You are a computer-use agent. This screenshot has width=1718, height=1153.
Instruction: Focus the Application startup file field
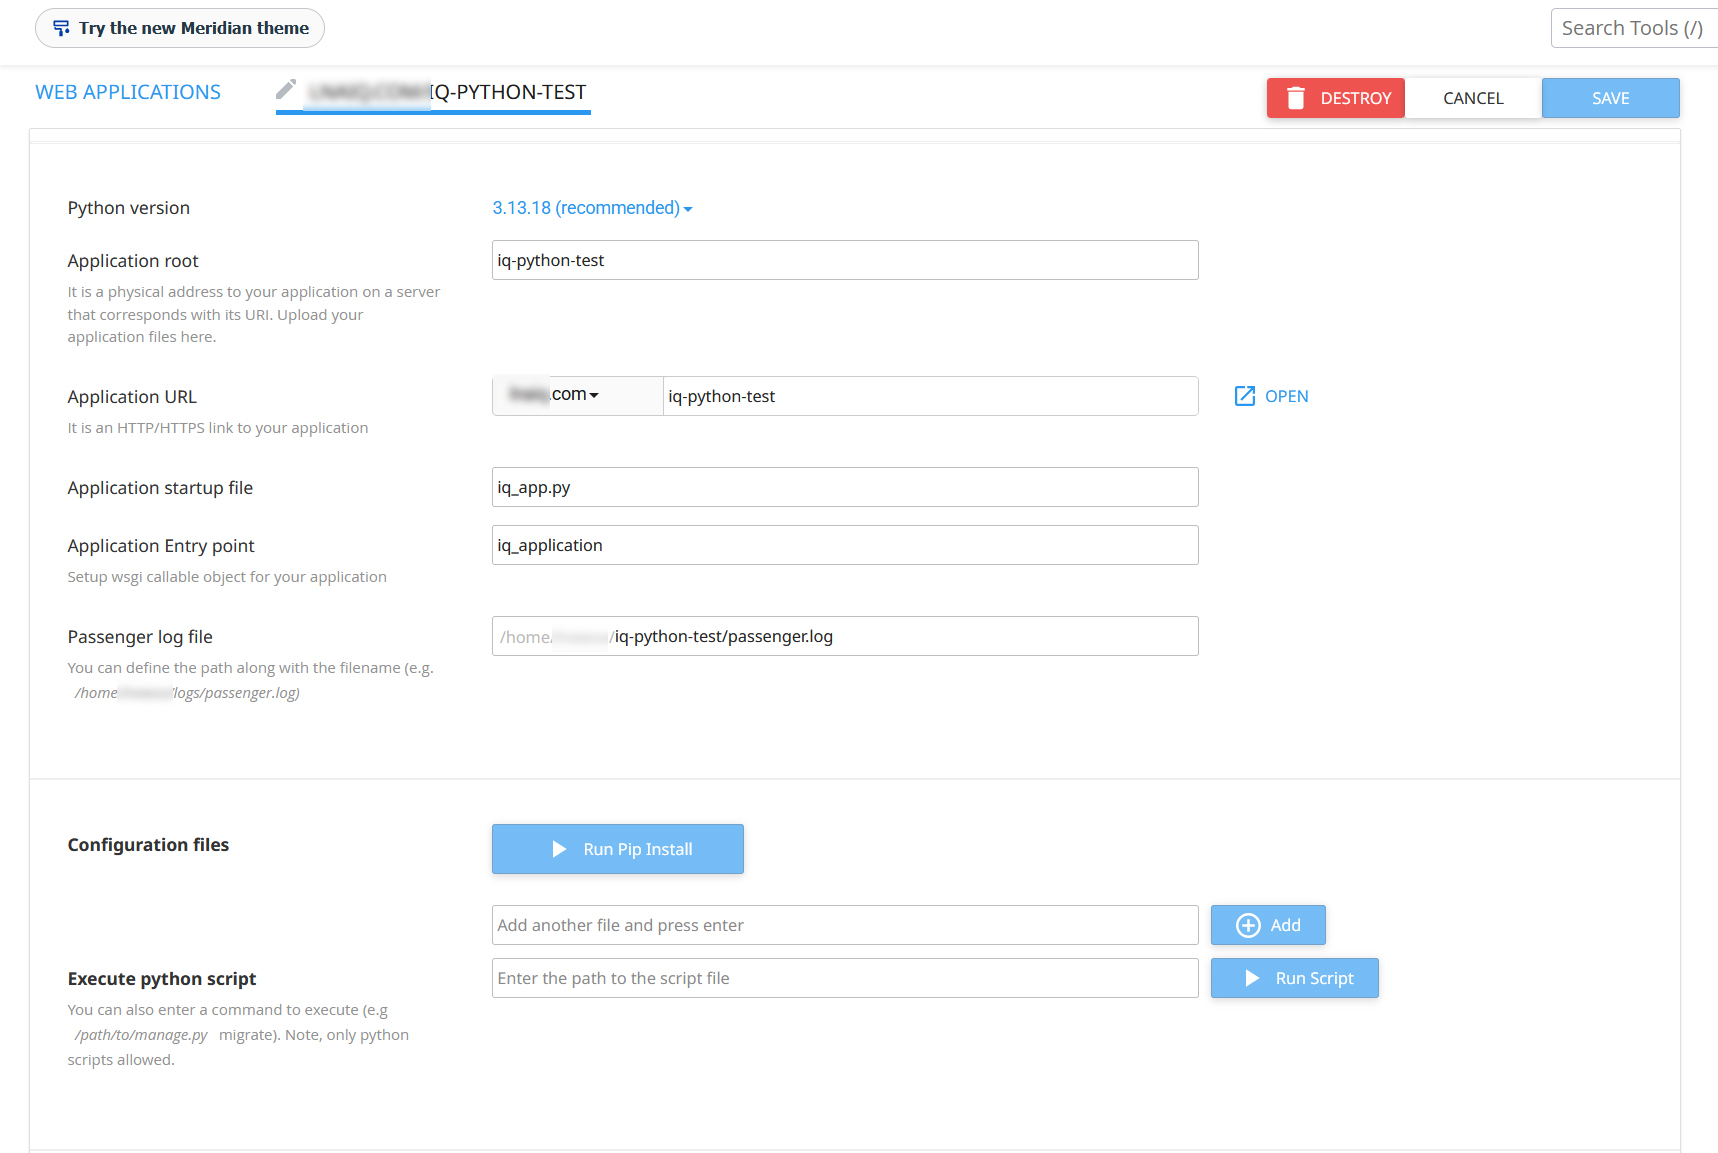(845, 487)
